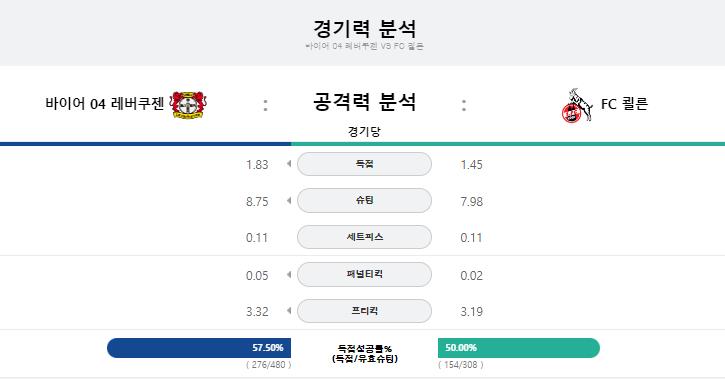Click the 경기력 분석 page heading
725x379 pixels.
[x=364, y=29]
